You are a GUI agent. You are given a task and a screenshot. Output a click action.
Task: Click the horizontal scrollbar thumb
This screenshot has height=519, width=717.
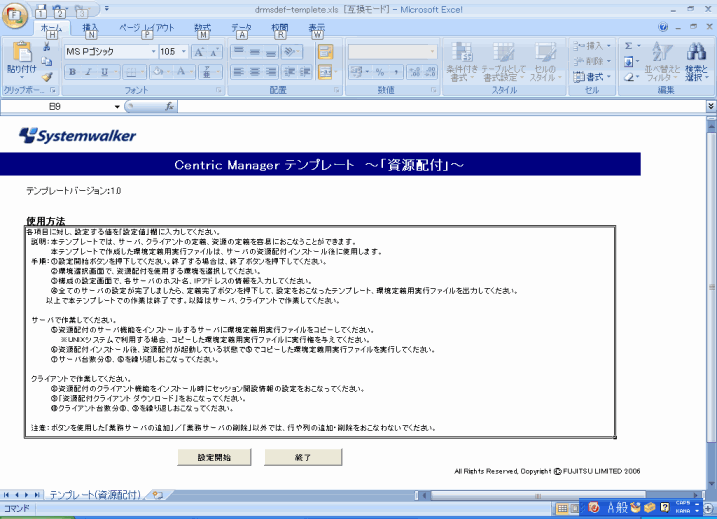[x=538, y=495]
